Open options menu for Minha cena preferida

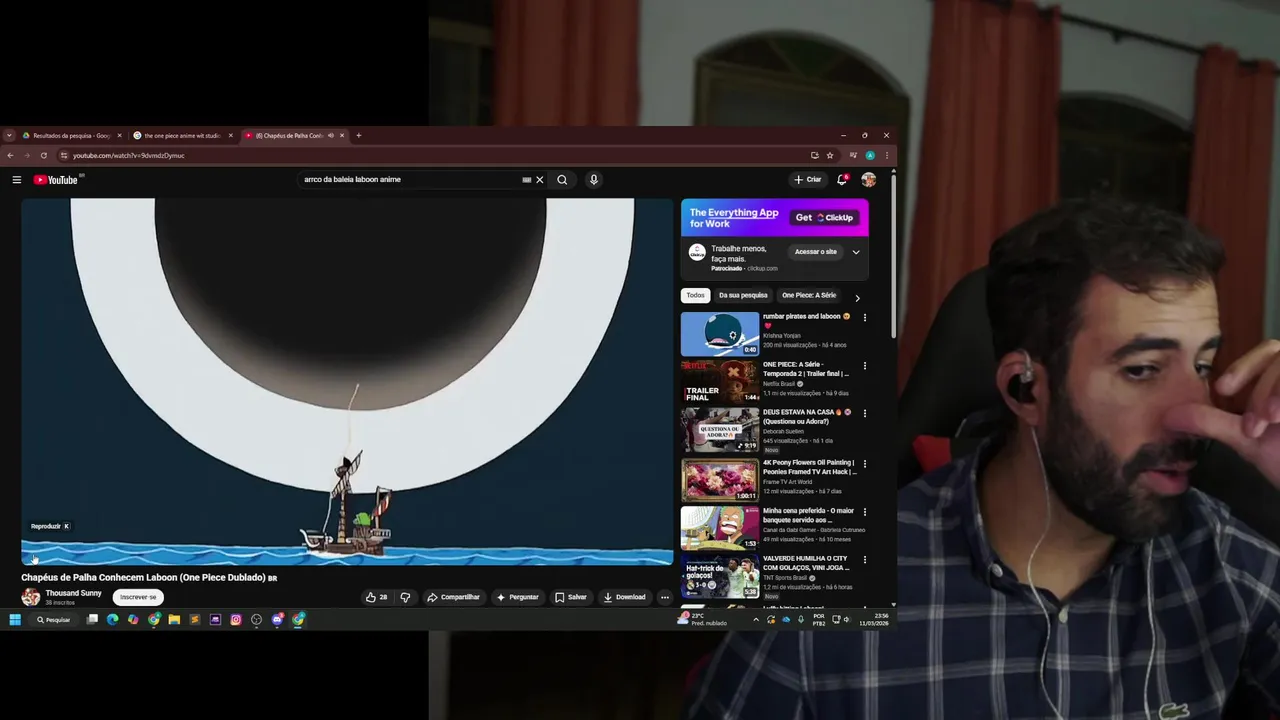(x=865, y=511)
